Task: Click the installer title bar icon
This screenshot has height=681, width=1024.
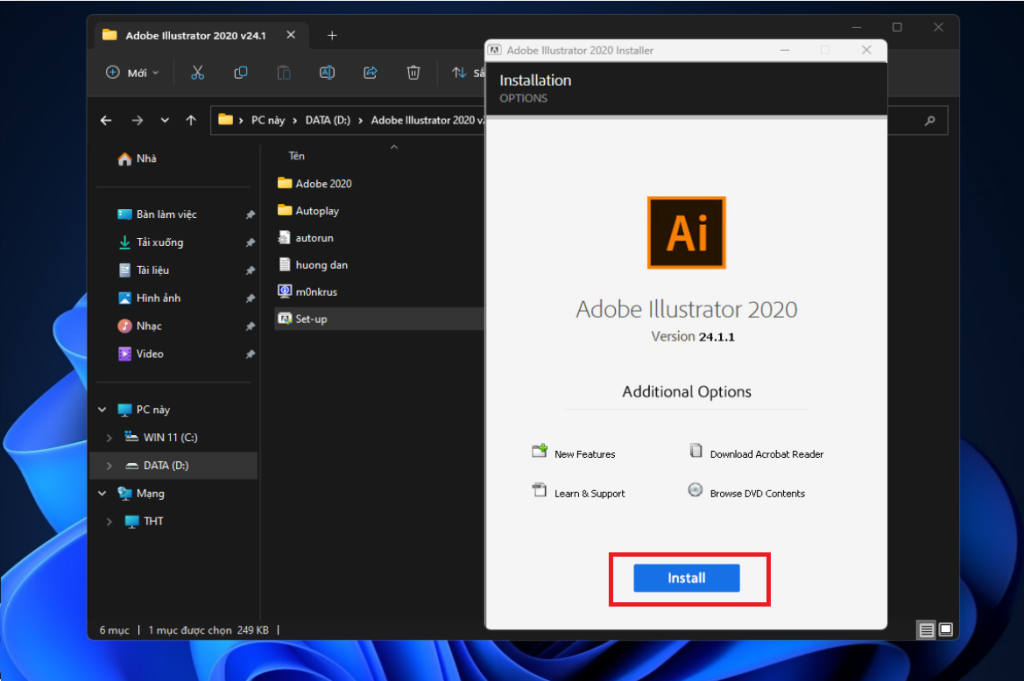Action: (x=495, y=50)
